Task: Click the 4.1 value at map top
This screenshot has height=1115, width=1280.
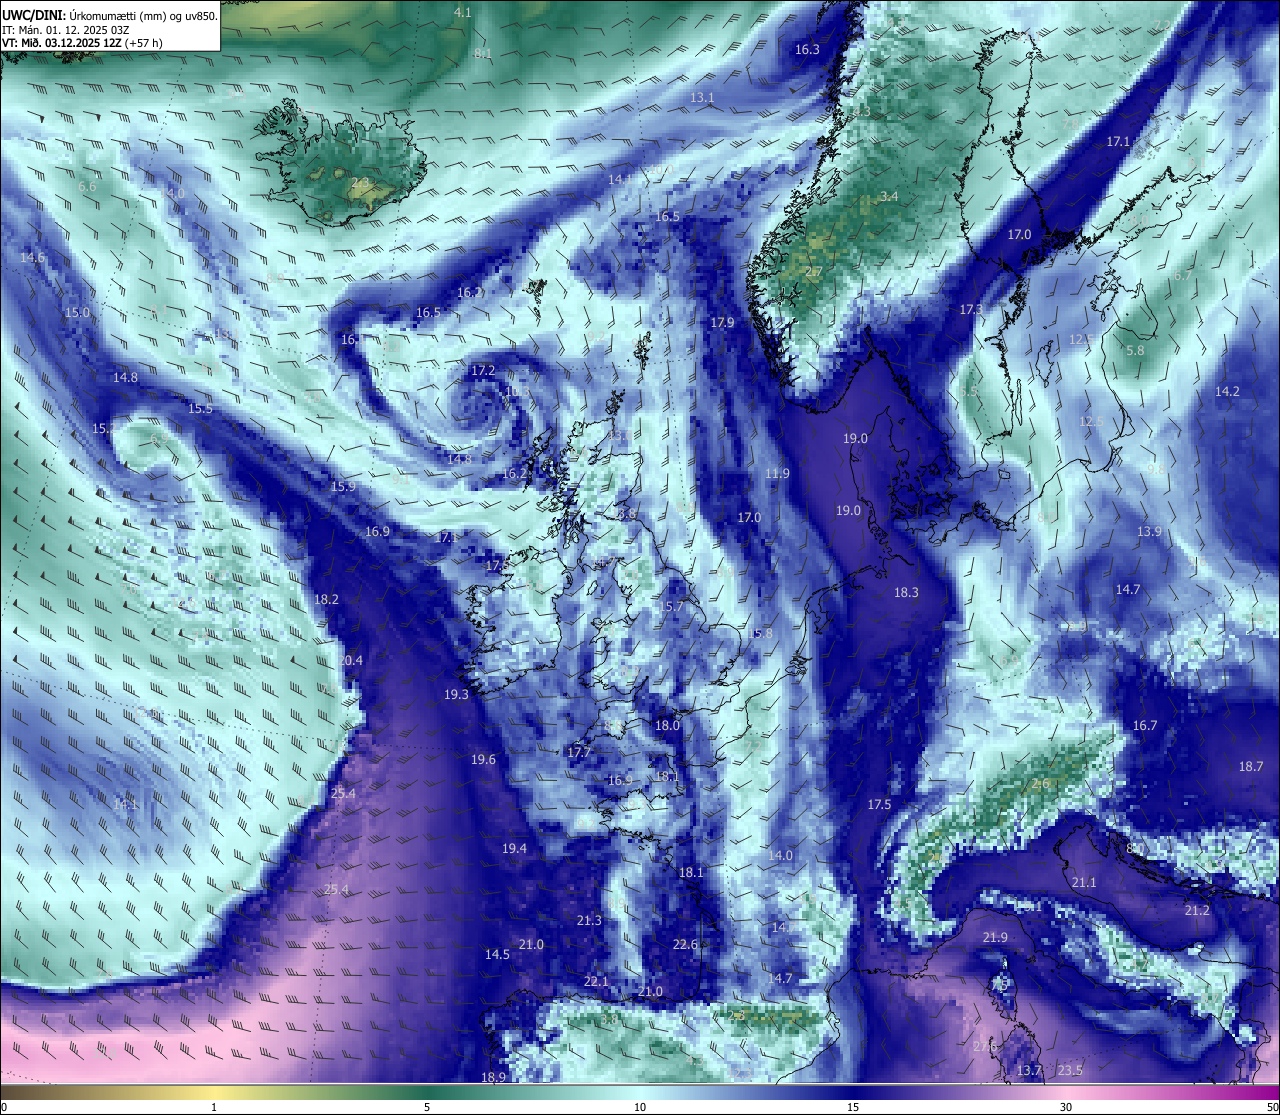Action: tap(462, 12)
